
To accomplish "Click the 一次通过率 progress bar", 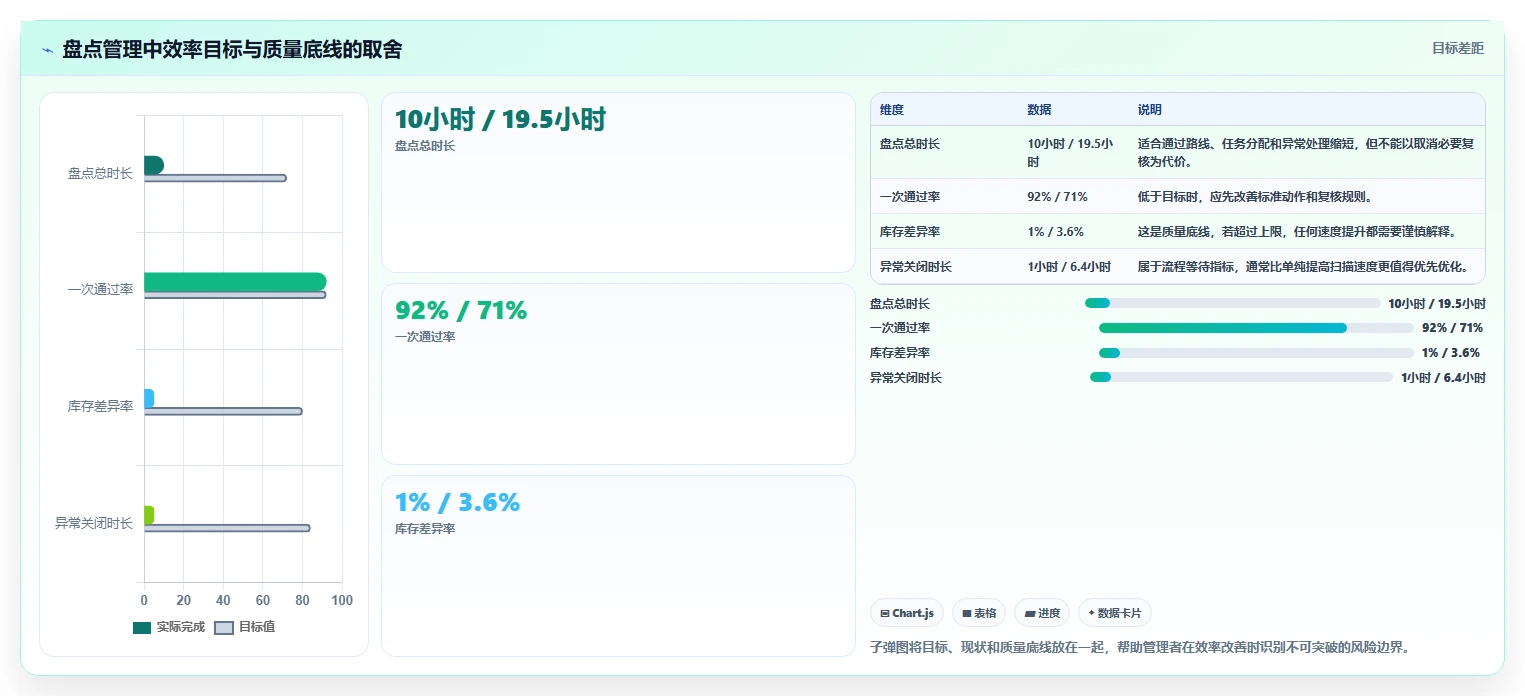I will (1256, 328).
